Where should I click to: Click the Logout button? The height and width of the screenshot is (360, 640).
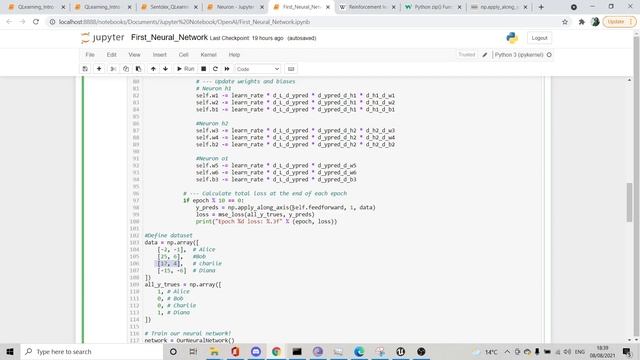[x=539, y=38]
